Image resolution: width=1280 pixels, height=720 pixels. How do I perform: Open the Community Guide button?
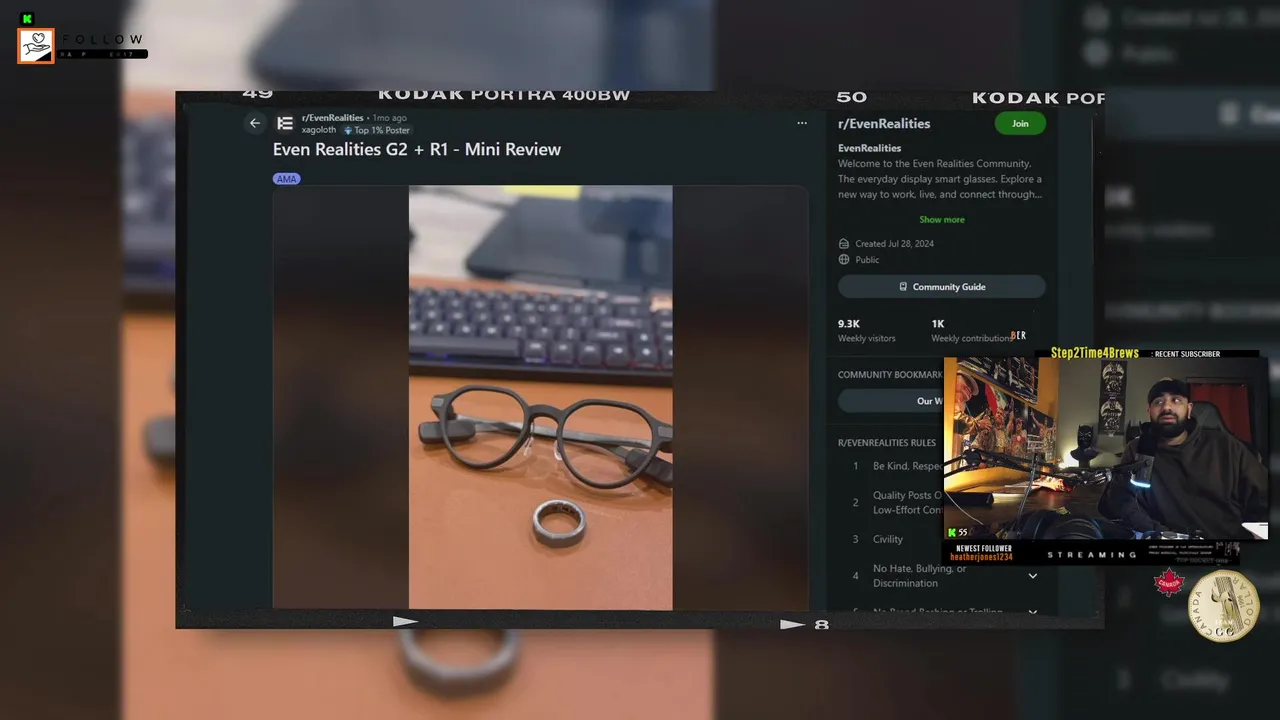click(942, 287)
